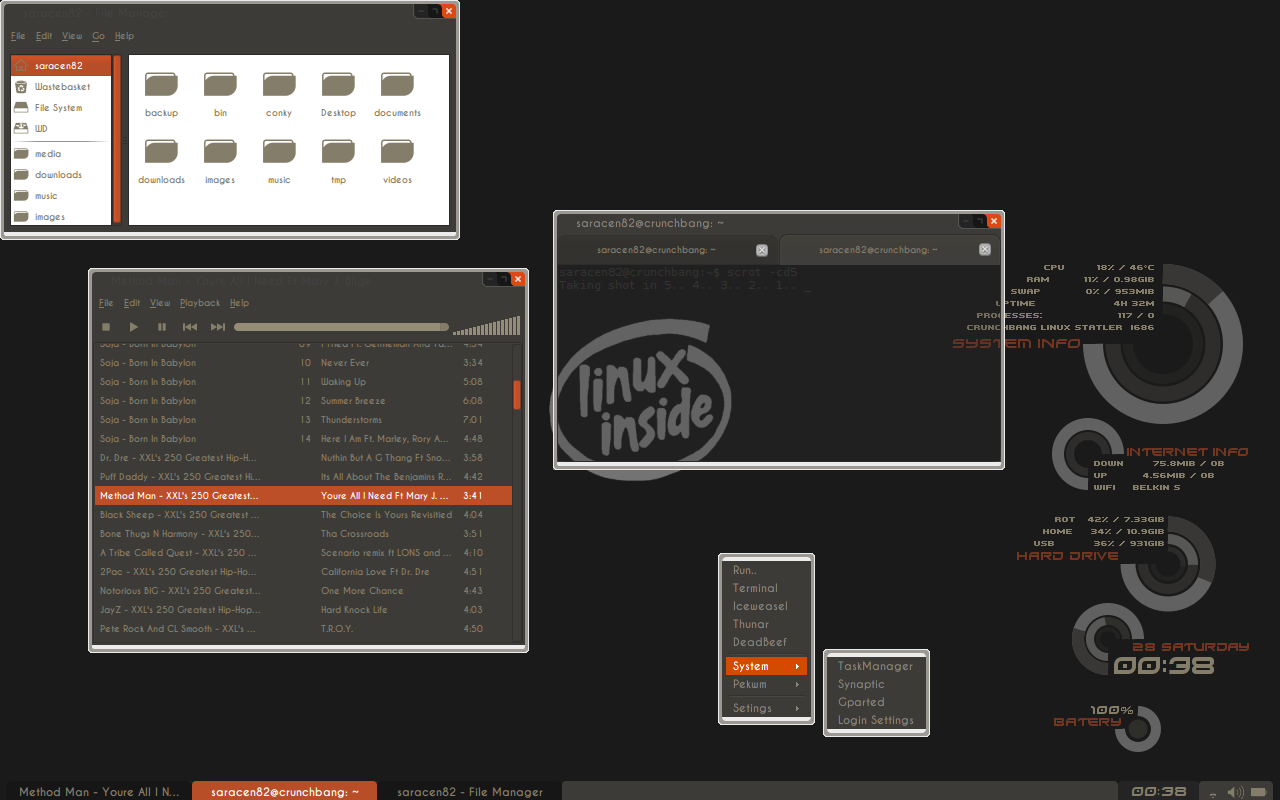The width and height of the screenshot is (1280, 800).
Task: Select saracen82 home in File Manager sidebar
Action: pos(61,66)
